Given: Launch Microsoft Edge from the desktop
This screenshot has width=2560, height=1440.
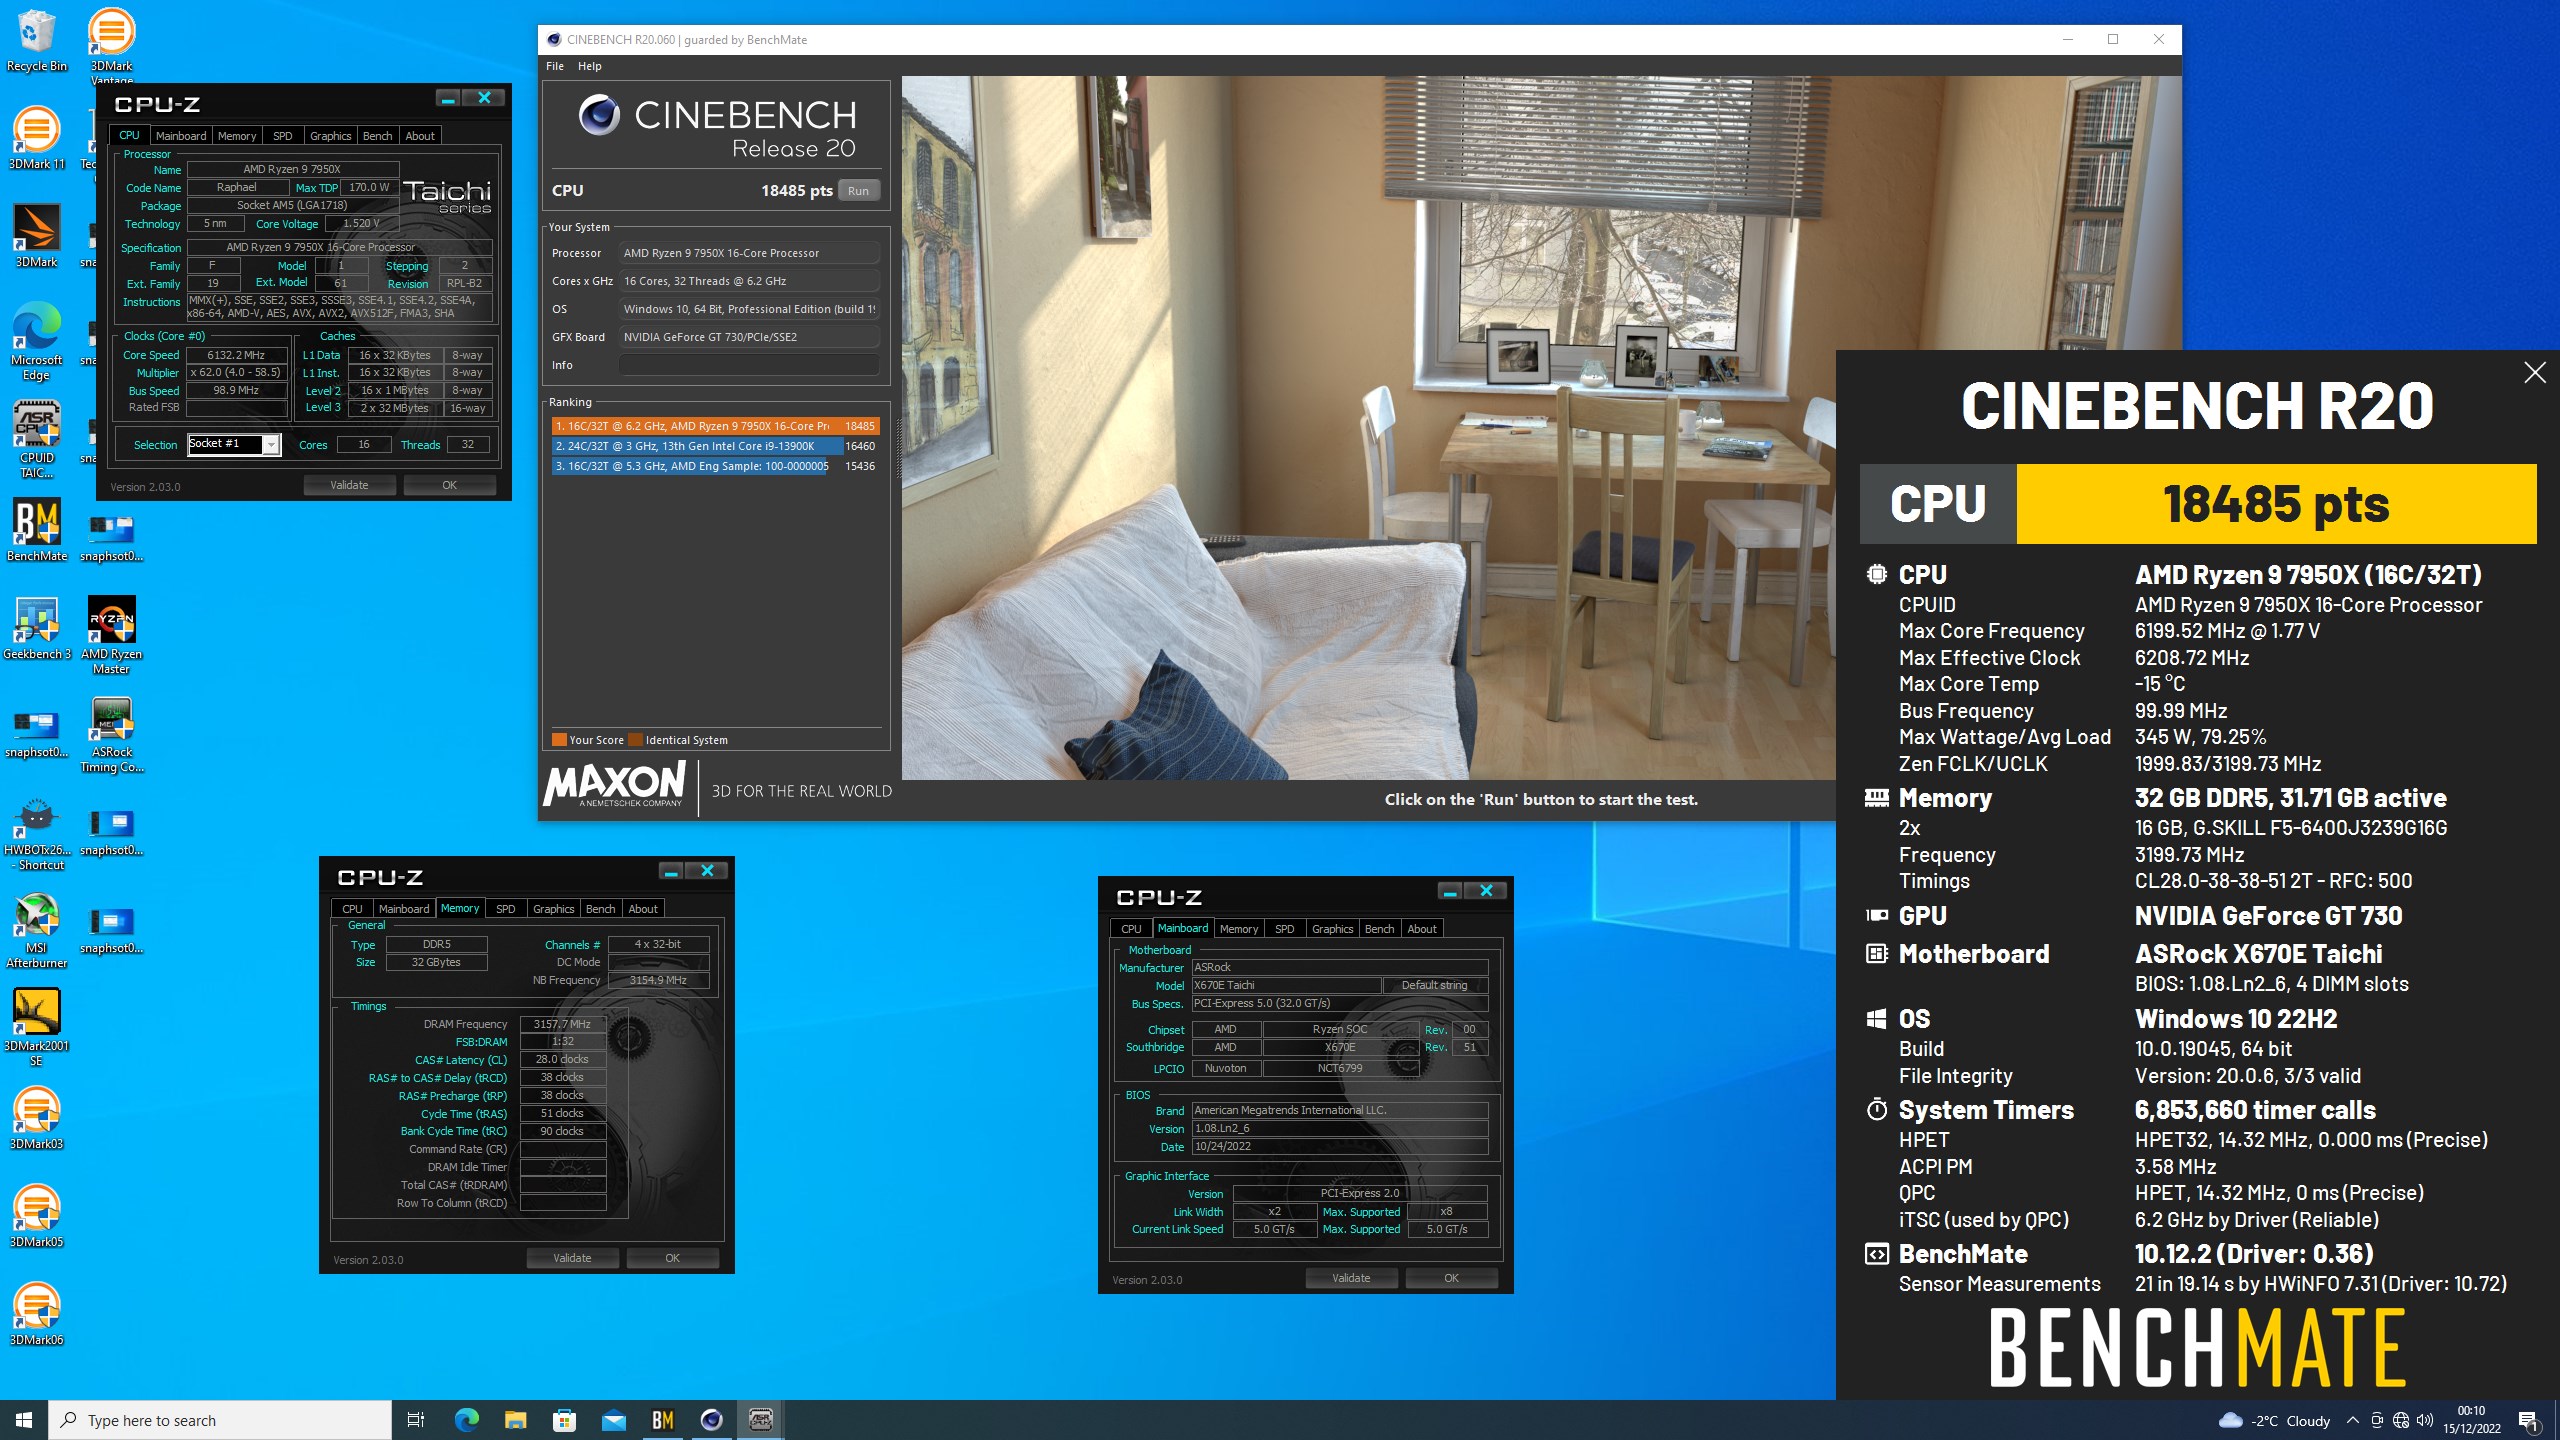Looking at the screenshot, I should click(36, 341).
